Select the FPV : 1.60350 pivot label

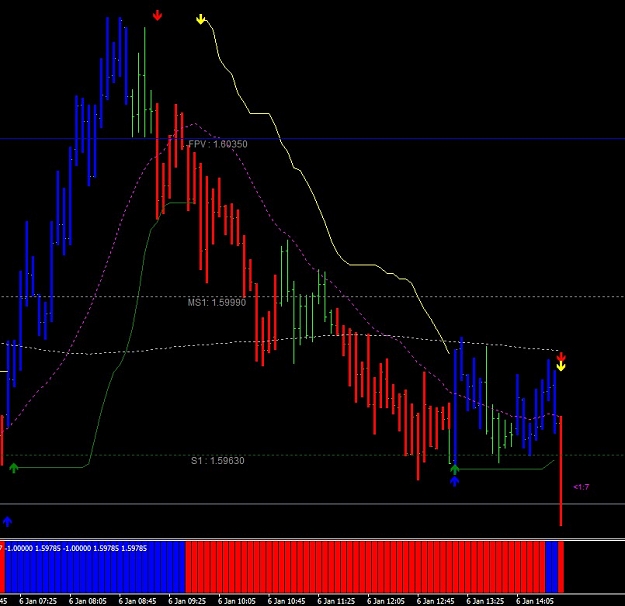(218, 144)
